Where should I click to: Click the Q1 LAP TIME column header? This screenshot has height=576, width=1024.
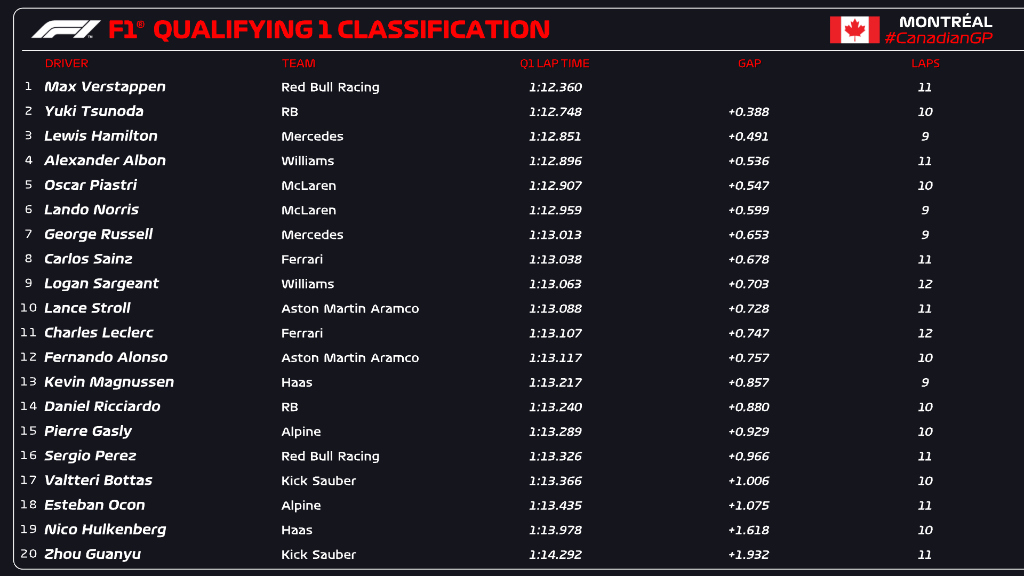tap(554, 63)
